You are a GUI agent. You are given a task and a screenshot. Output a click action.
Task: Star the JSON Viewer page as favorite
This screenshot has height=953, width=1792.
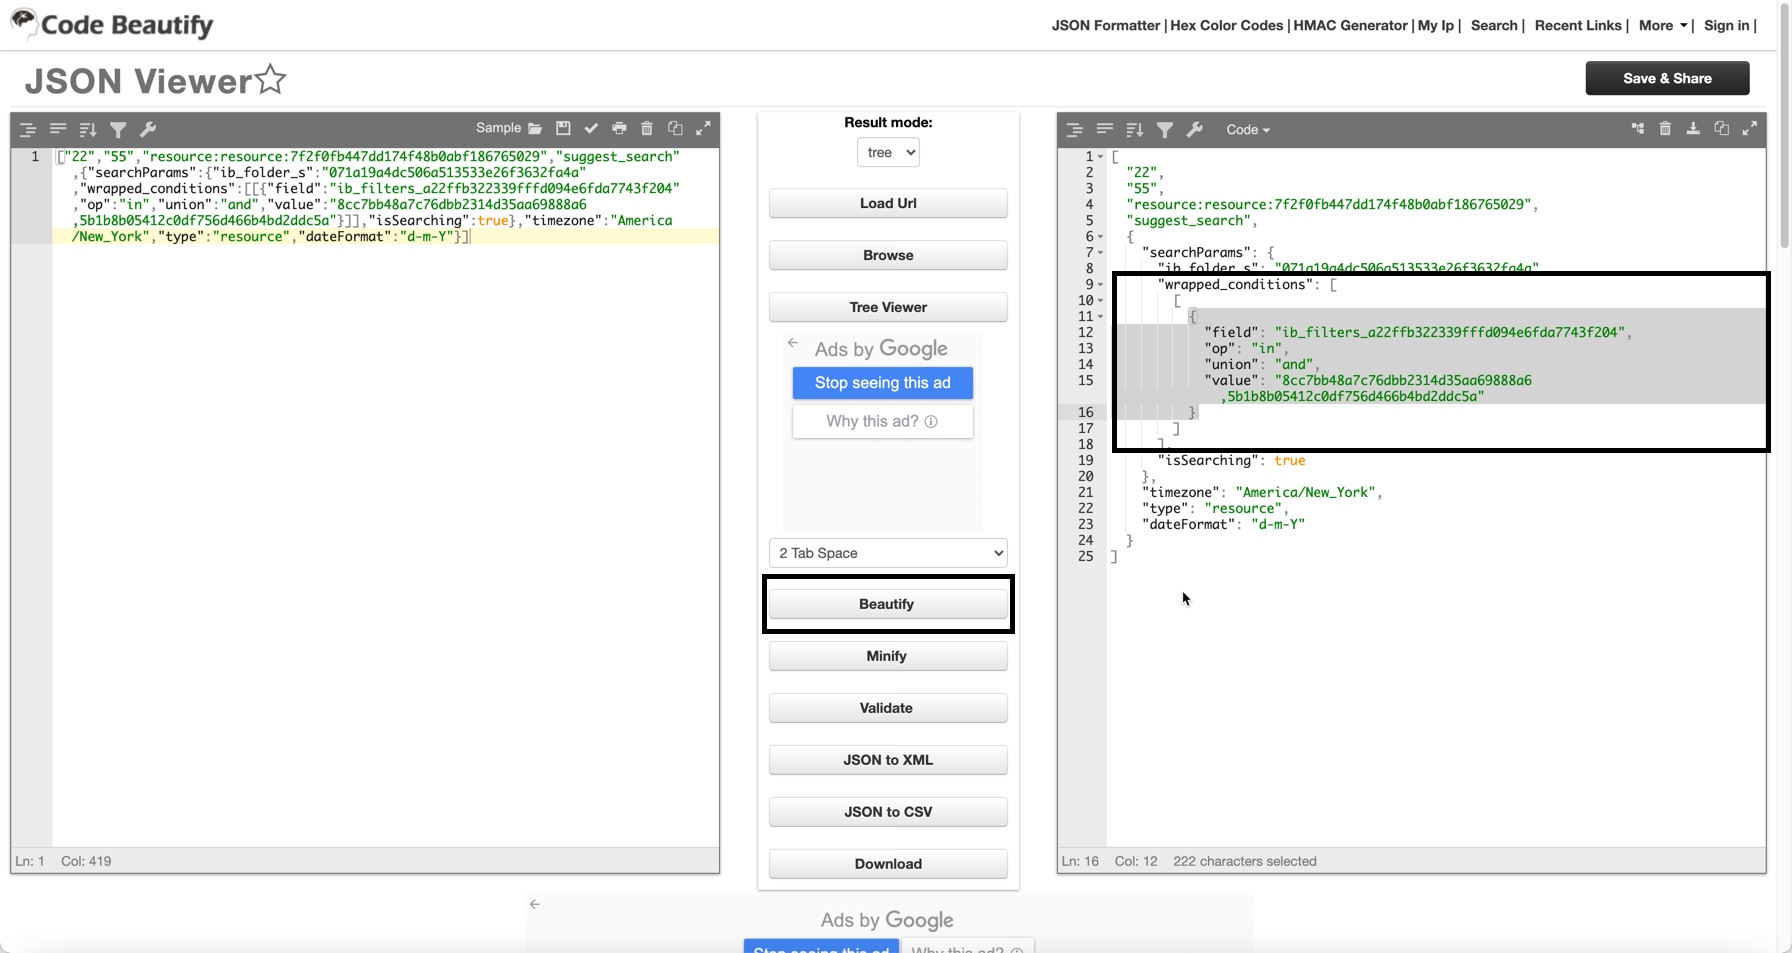271,79
